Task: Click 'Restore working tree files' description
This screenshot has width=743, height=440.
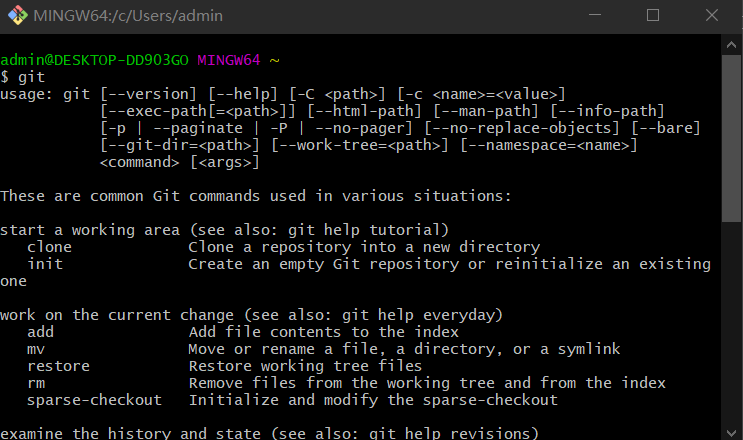Action: 305,366
